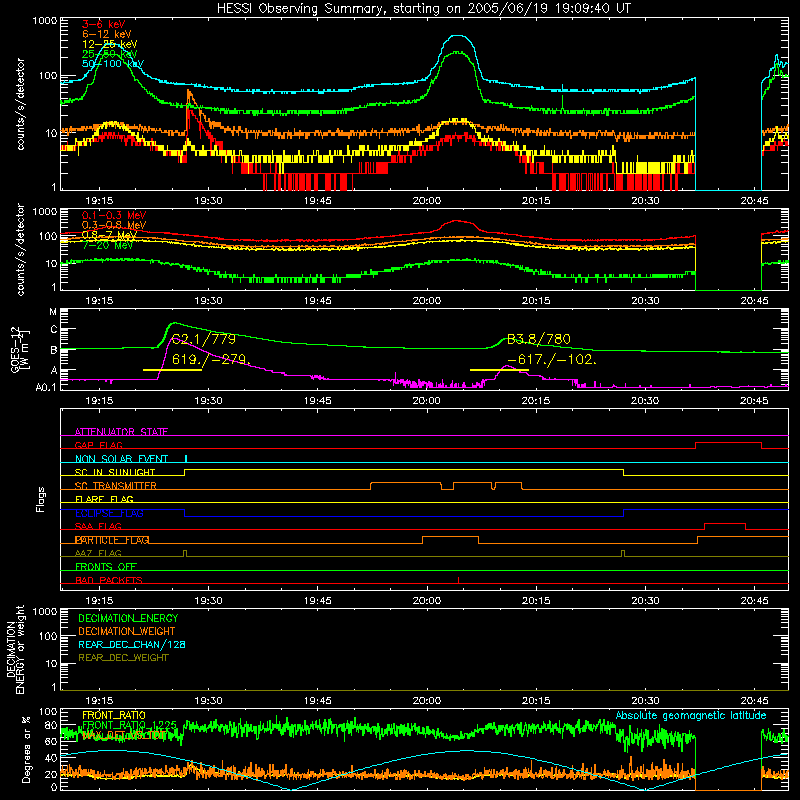Click the SC_IN_SUNLIGHT flag label
Viewport: 800px width, 800px height.
tap(115, 472)
